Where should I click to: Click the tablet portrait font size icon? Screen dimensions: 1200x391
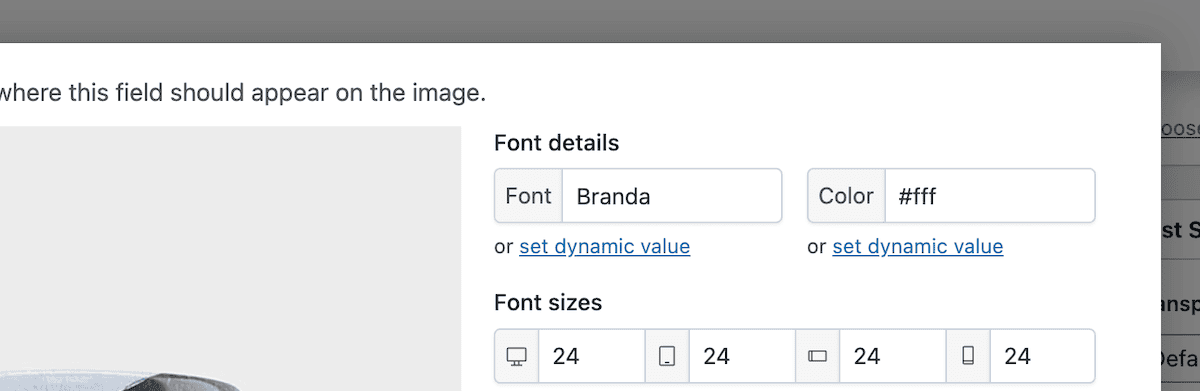coord(668,356)
